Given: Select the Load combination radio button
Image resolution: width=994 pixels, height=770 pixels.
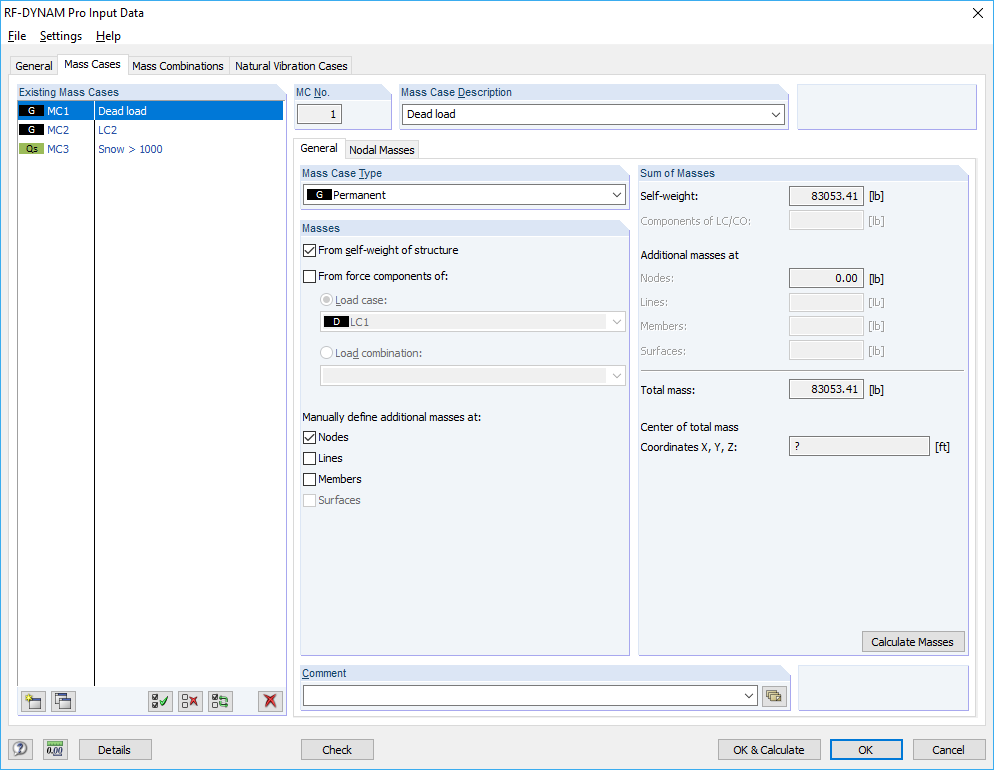Looking at the screenshot, I should click(326, 352).
